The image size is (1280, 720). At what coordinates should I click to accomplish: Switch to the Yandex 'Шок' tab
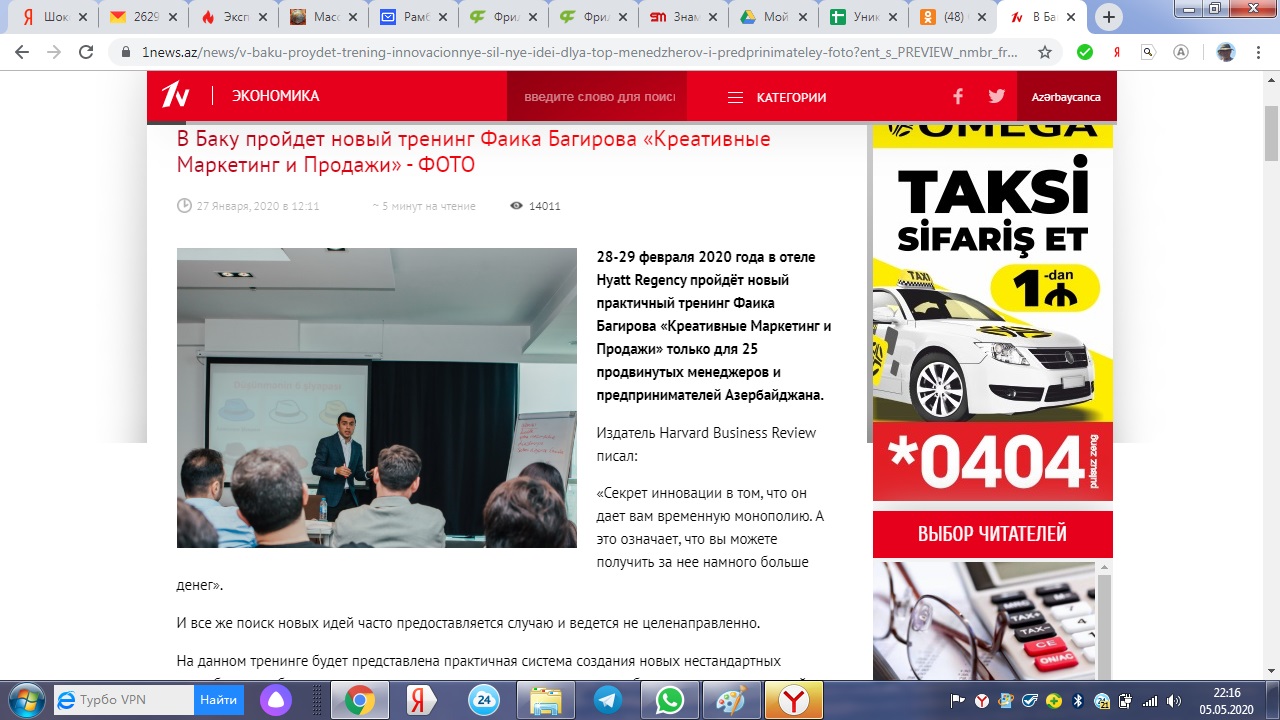54,17
